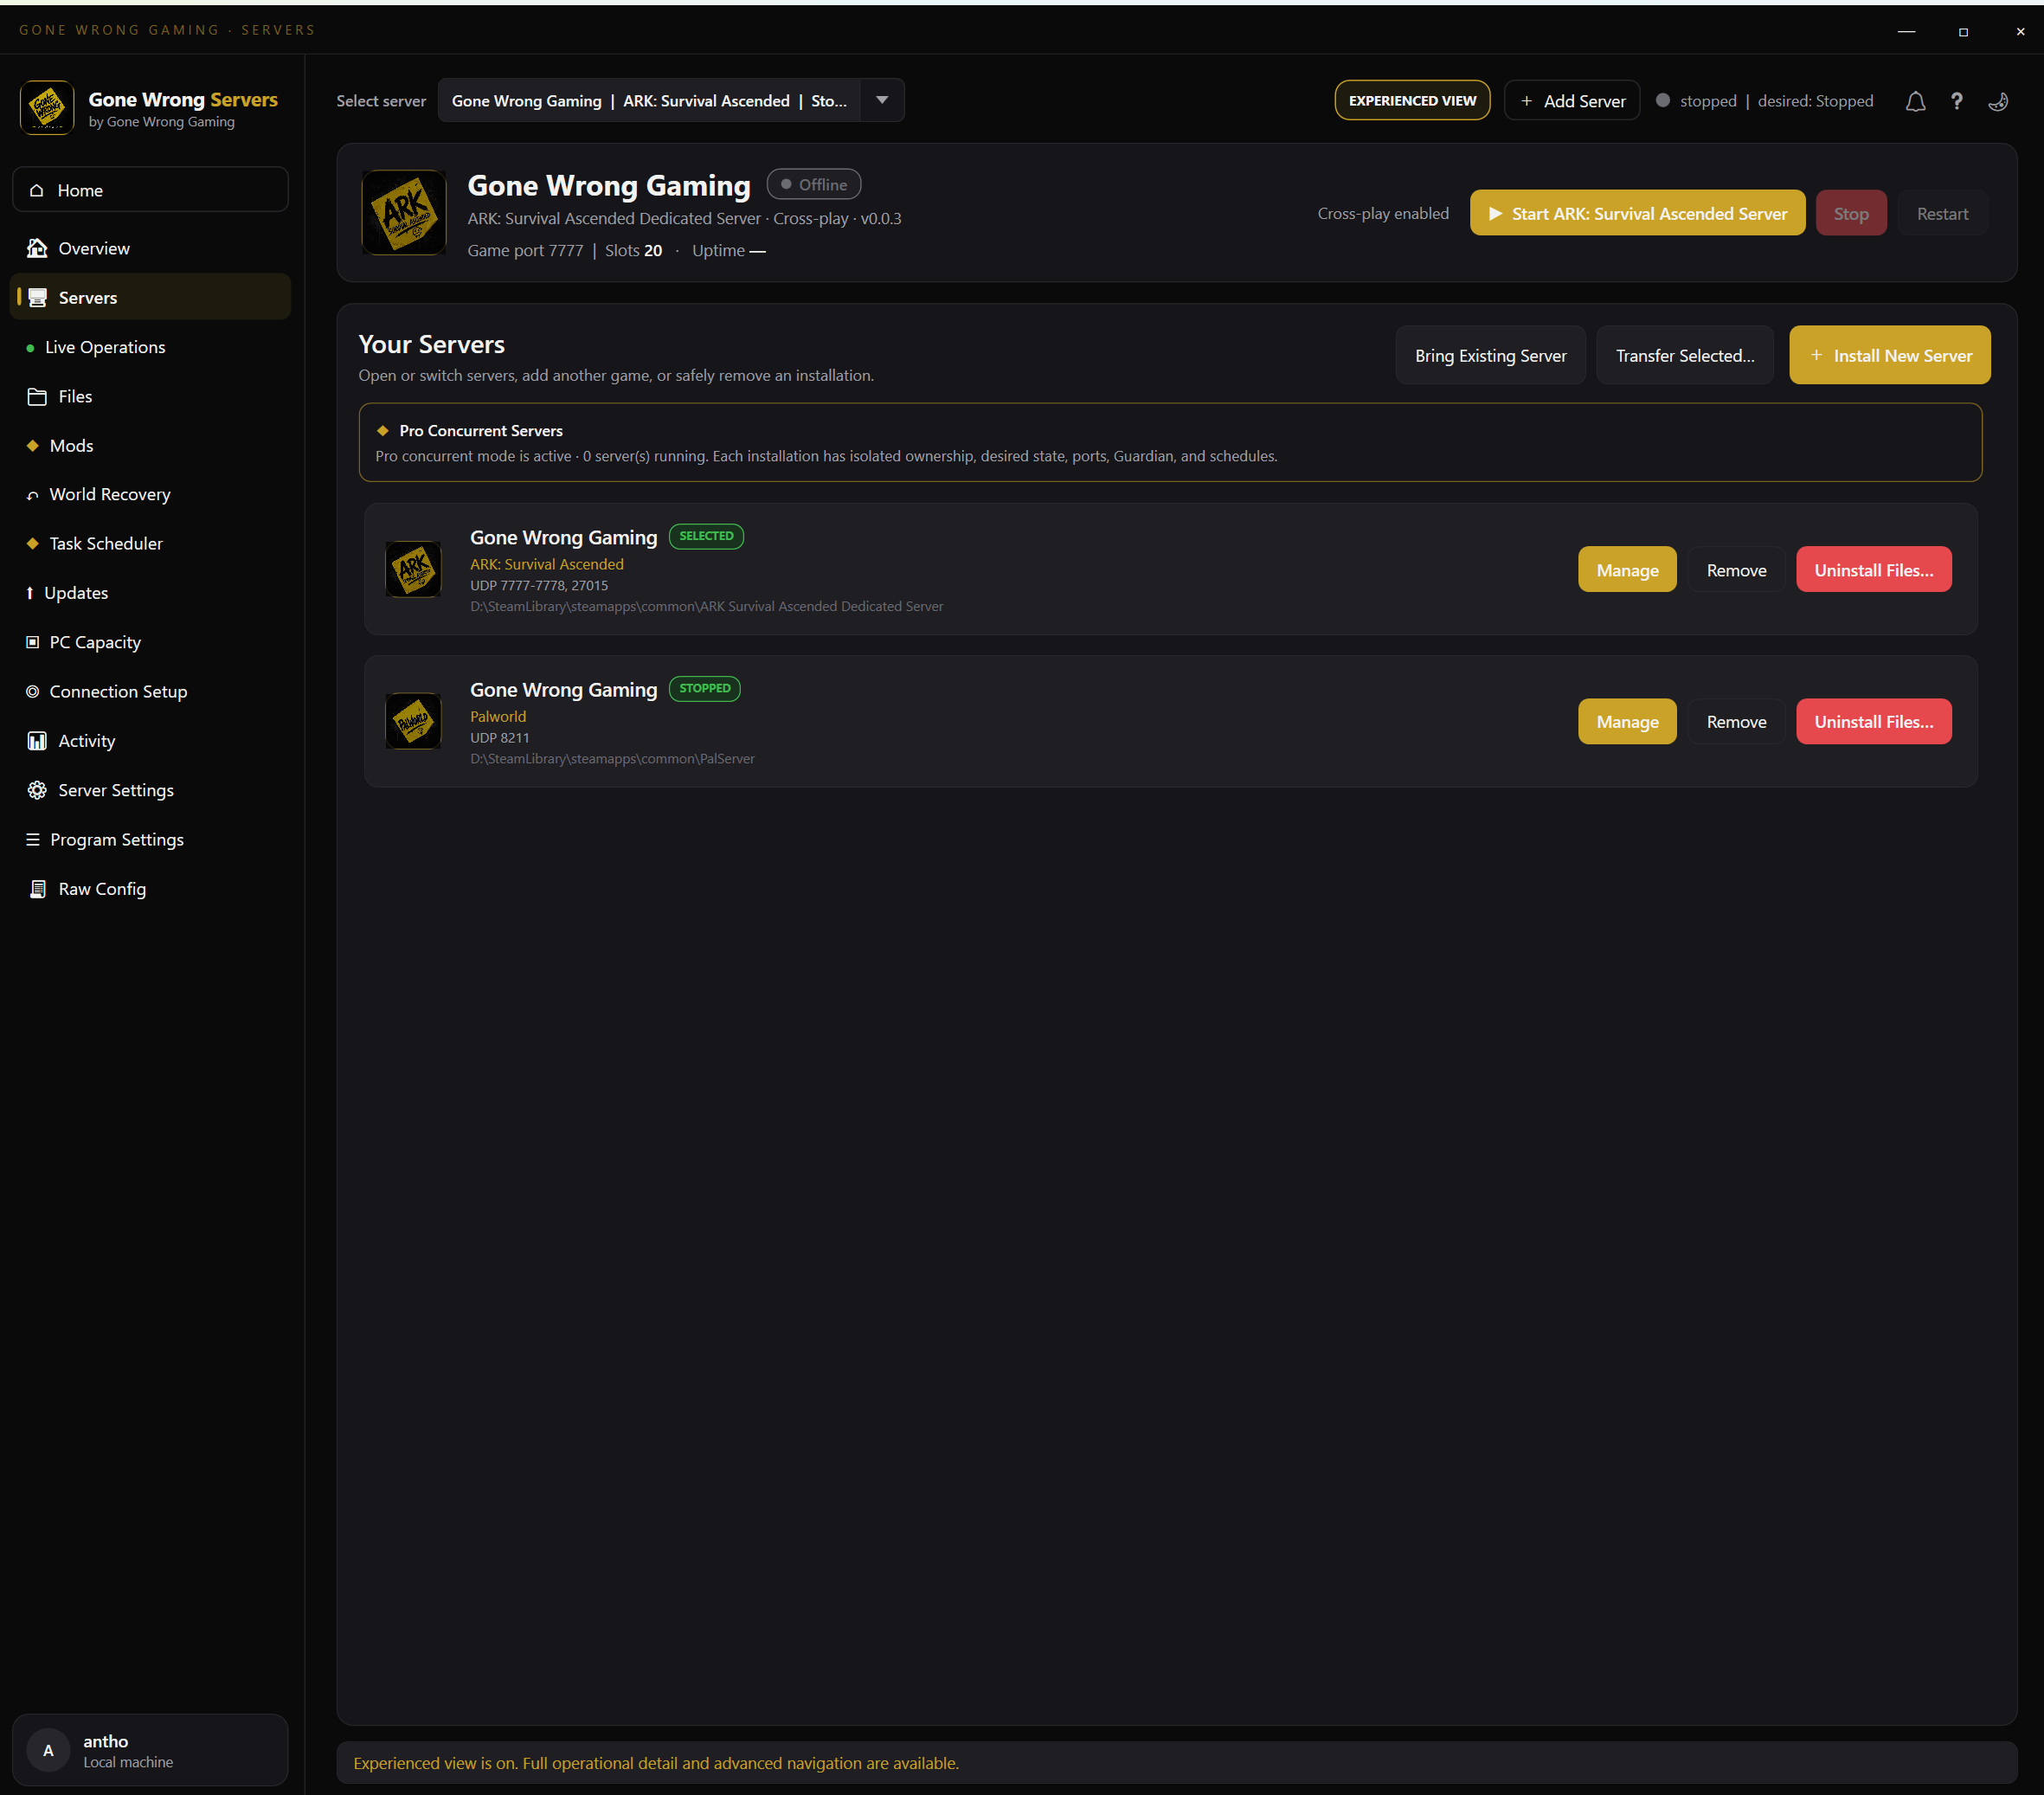Viewport: 2044px width, 1795px height.
Task: Click the SELECTED badge on ARK row
Action: [x=706, y=536]
